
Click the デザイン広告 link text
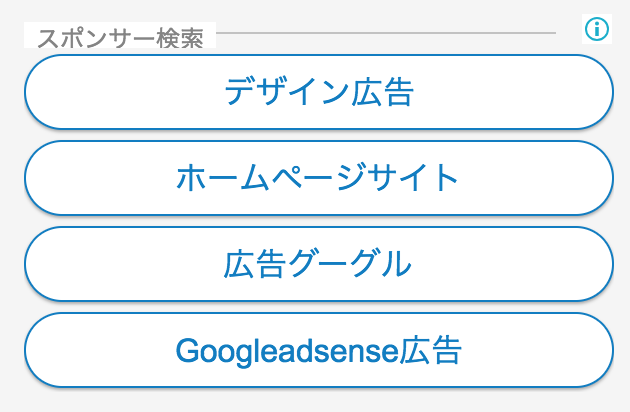click(x=319, y=92)
